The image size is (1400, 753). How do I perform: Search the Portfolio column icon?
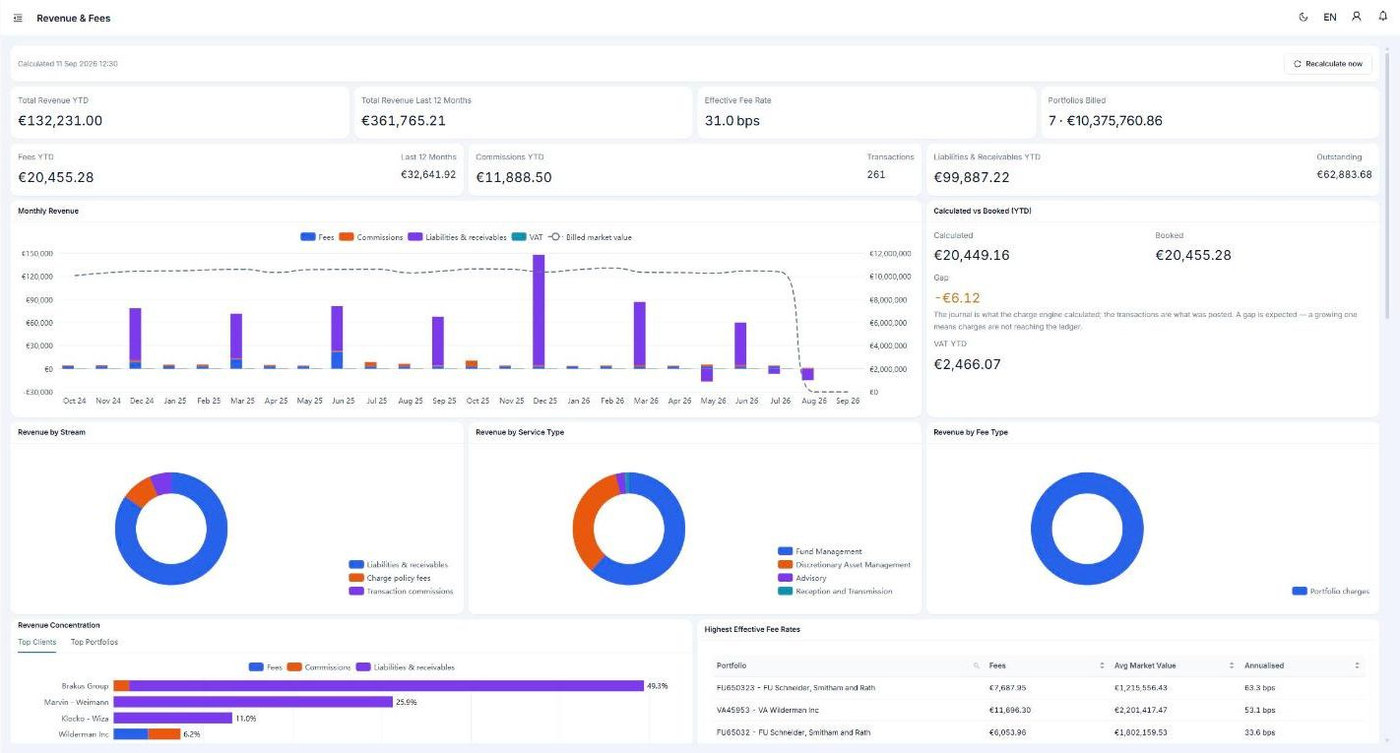click(977, 665)
